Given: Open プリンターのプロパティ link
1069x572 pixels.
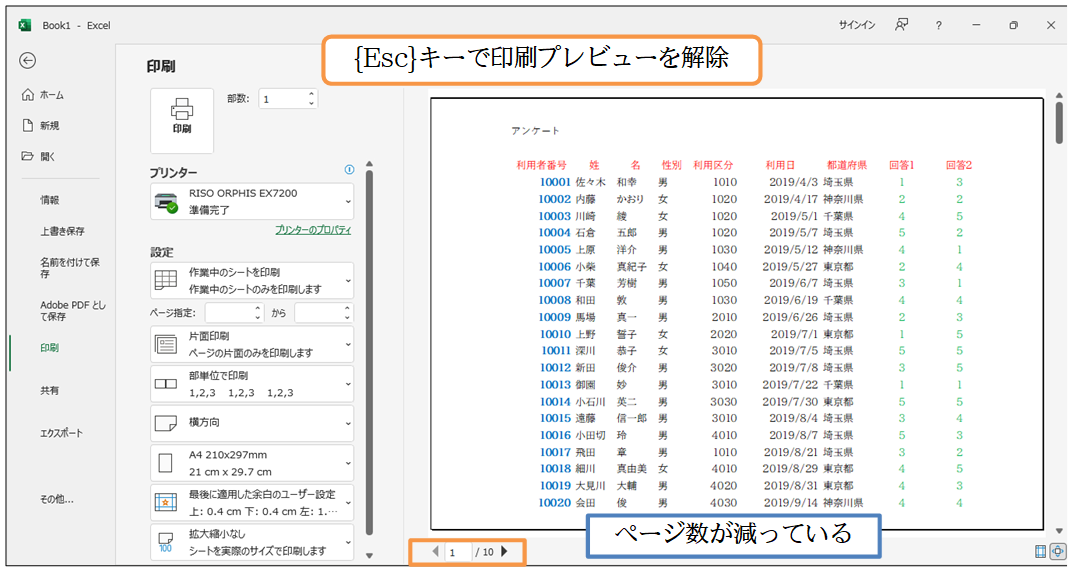Looking at the screenshot, I should (x=313, y=230).
